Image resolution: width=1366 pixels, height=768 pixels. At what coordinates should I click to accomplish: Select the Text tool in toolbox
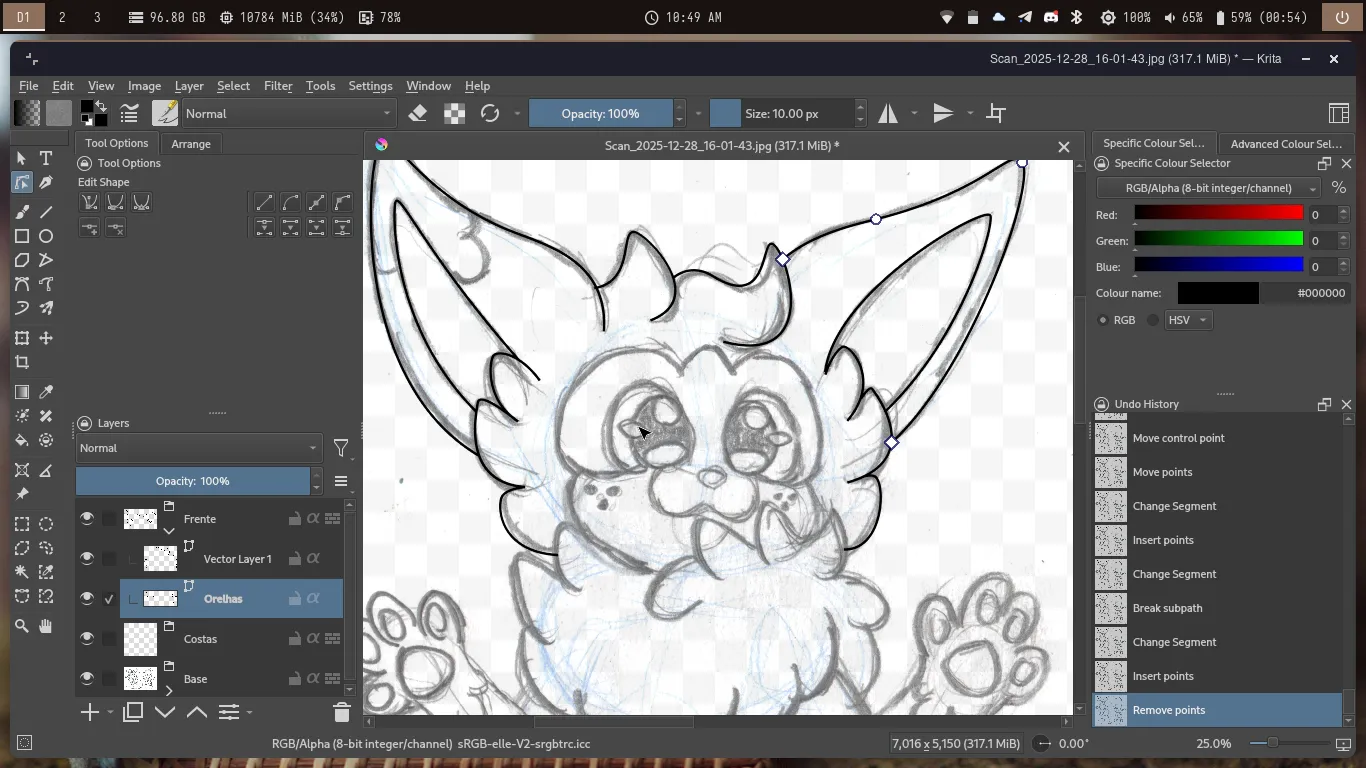pos(46,159)
